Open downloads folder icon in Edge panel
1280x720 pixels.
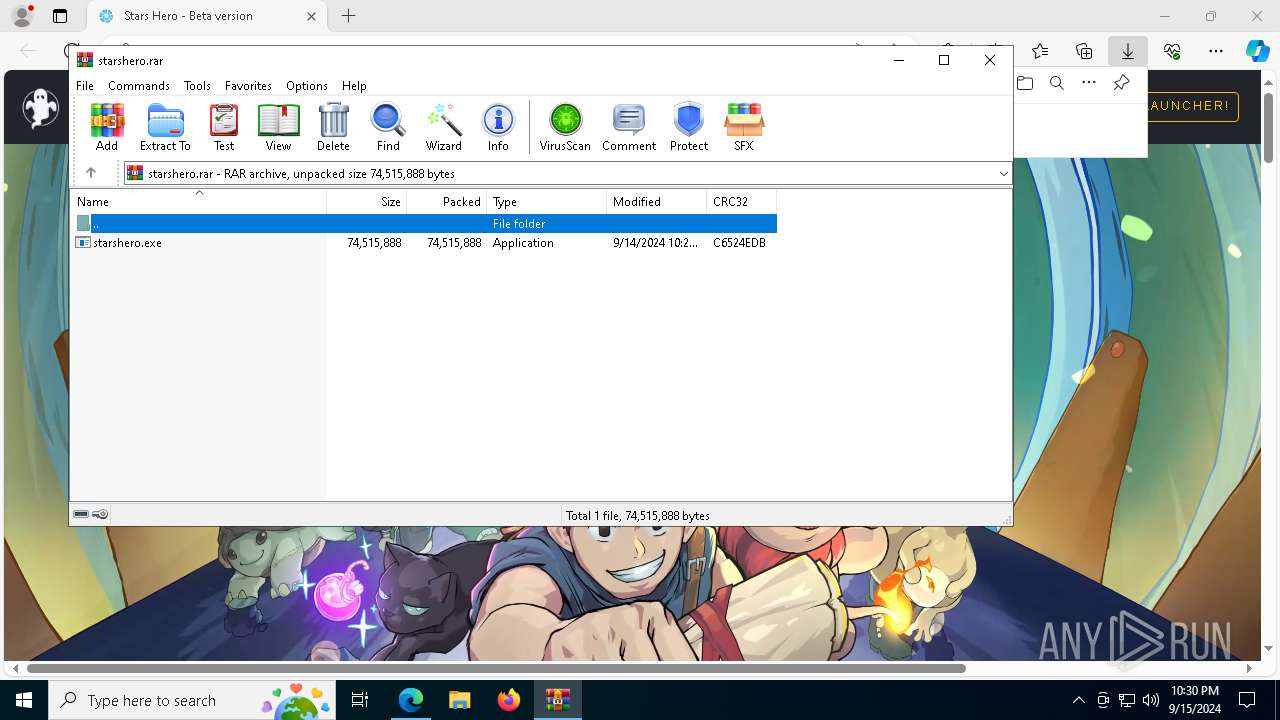coord(1025,83)
